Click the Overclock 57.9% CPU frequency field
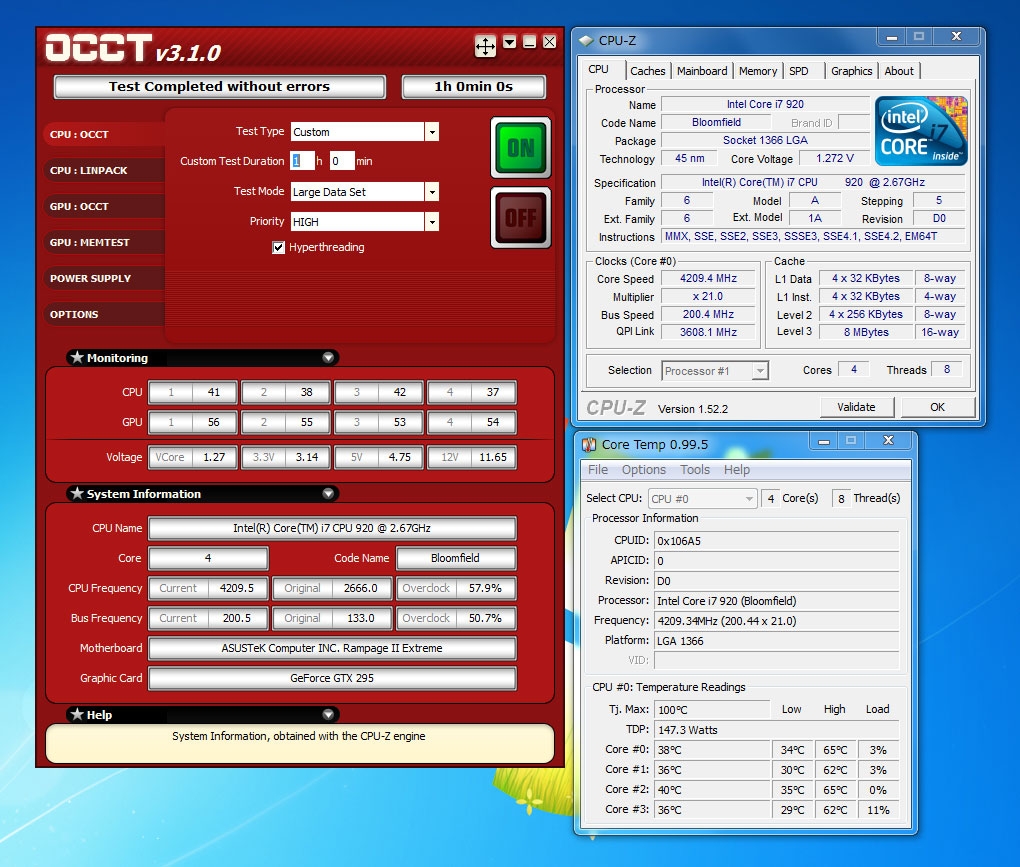This screenshot has height=867, width=1020. pos(457,588)
